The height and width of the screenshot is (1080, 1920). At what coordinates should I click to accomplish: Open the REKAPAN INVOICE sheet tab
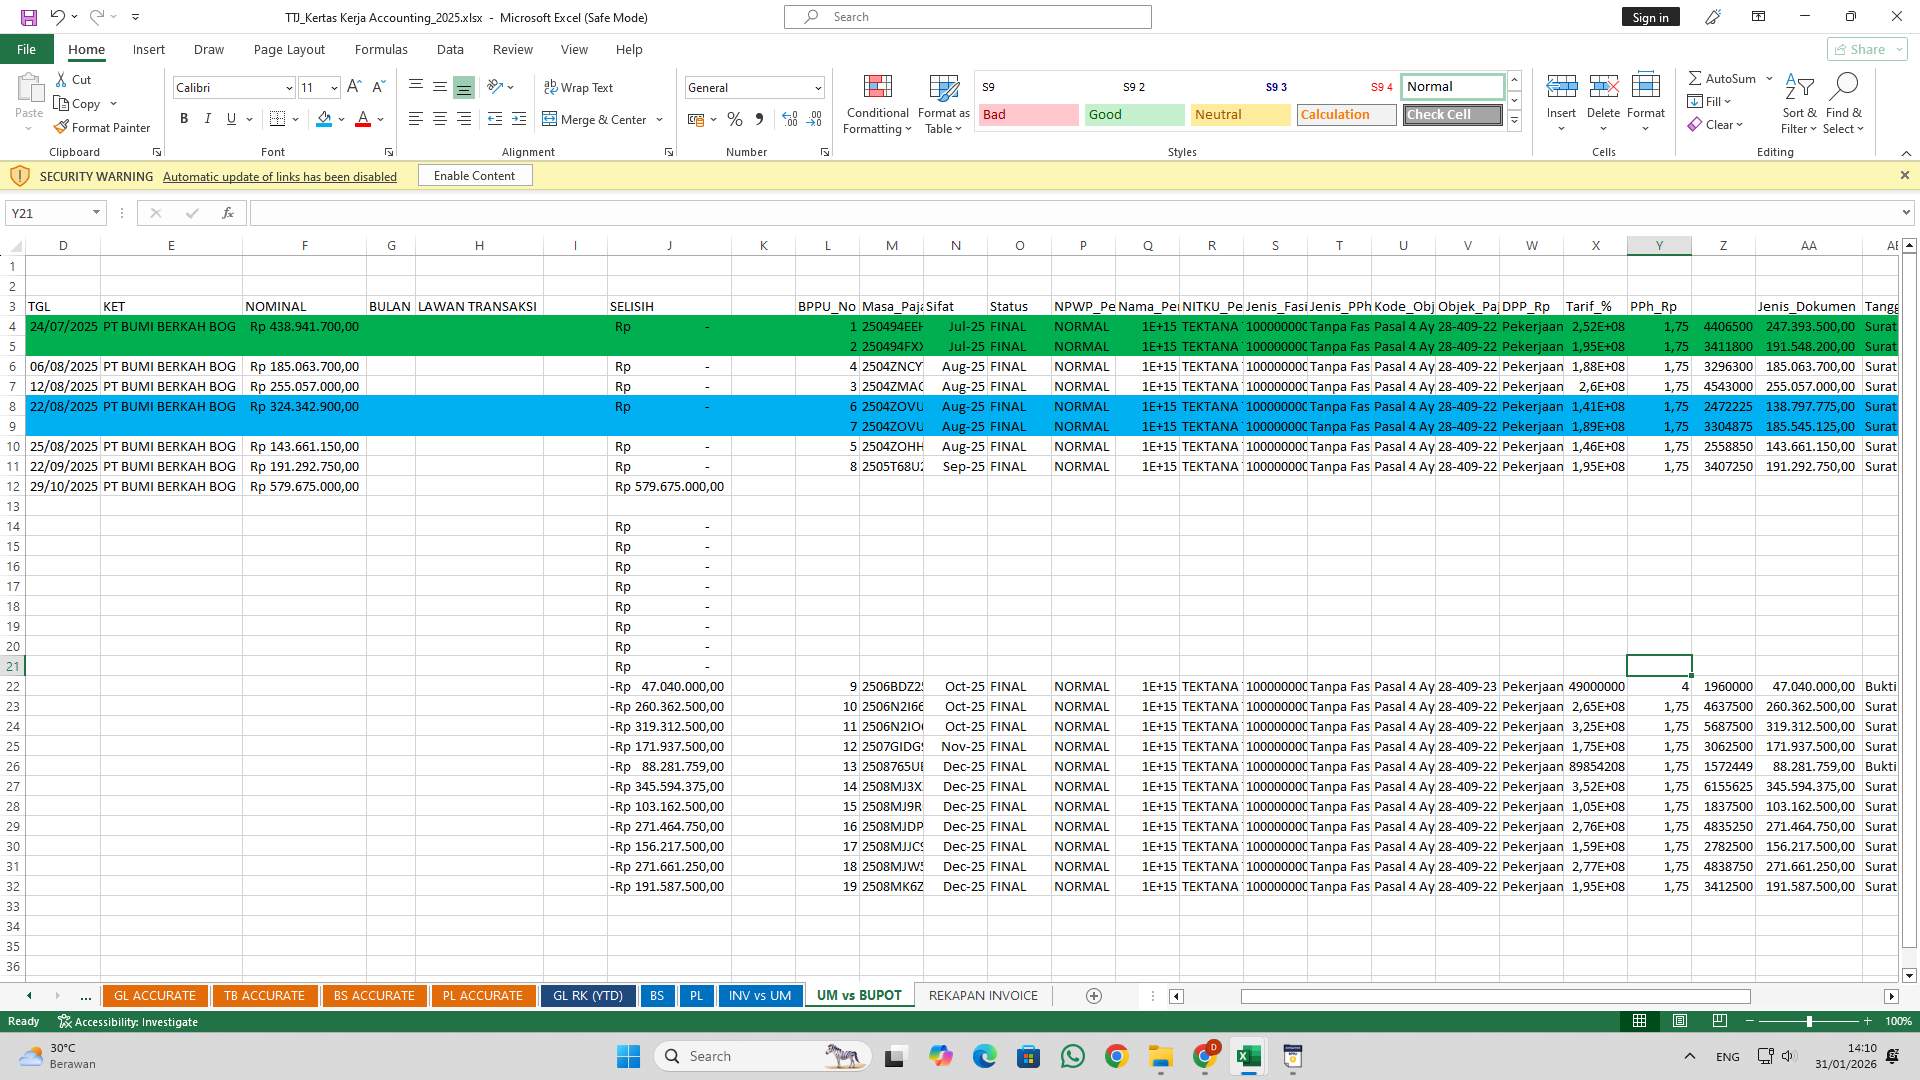tap(982, 995)
